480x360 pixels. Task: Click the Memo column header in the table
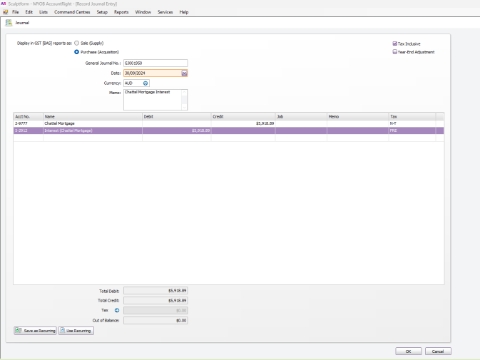tap(358, 116)
